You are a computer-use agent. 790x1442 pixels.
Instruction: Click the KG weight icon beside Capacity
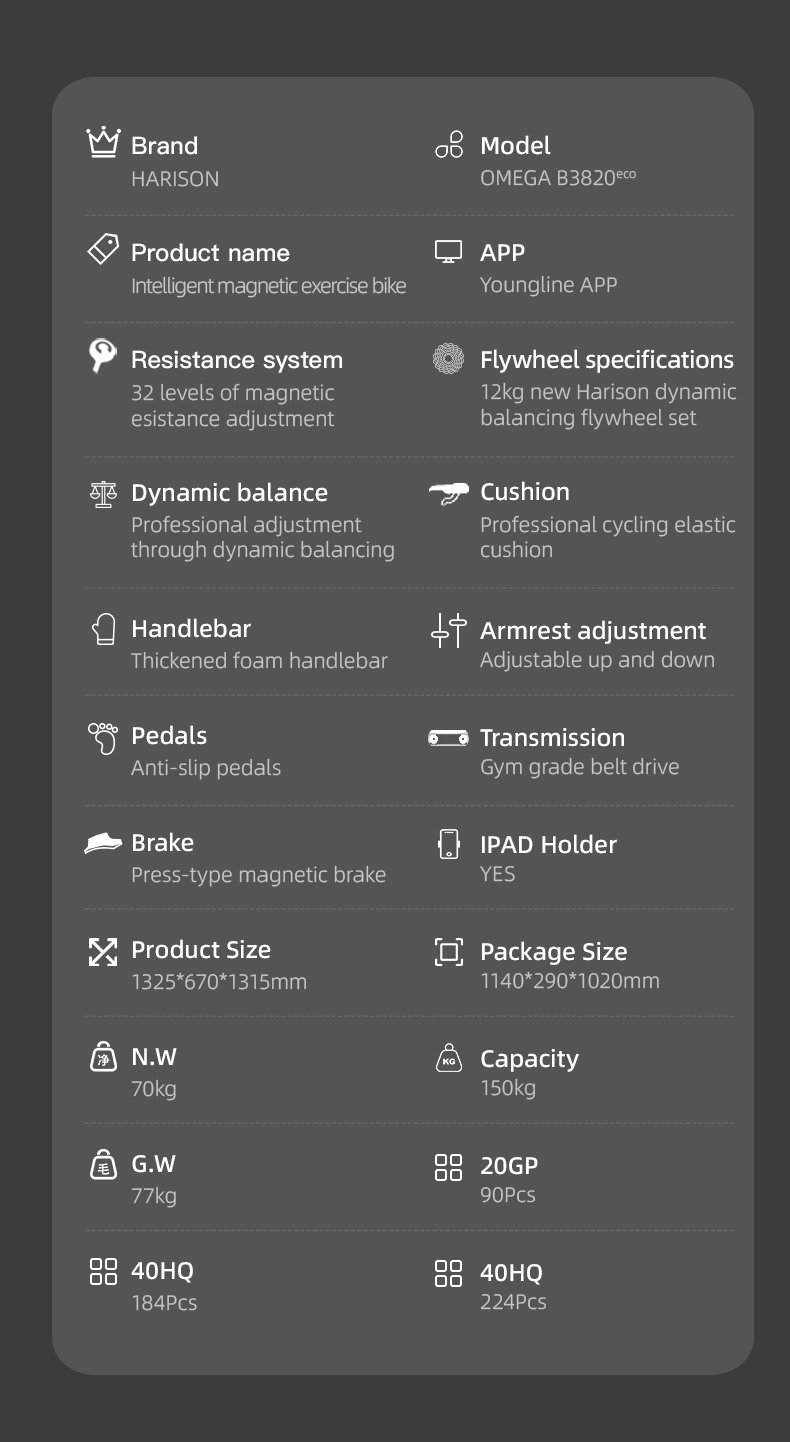pyautogui.click(x=449, y=1058)
